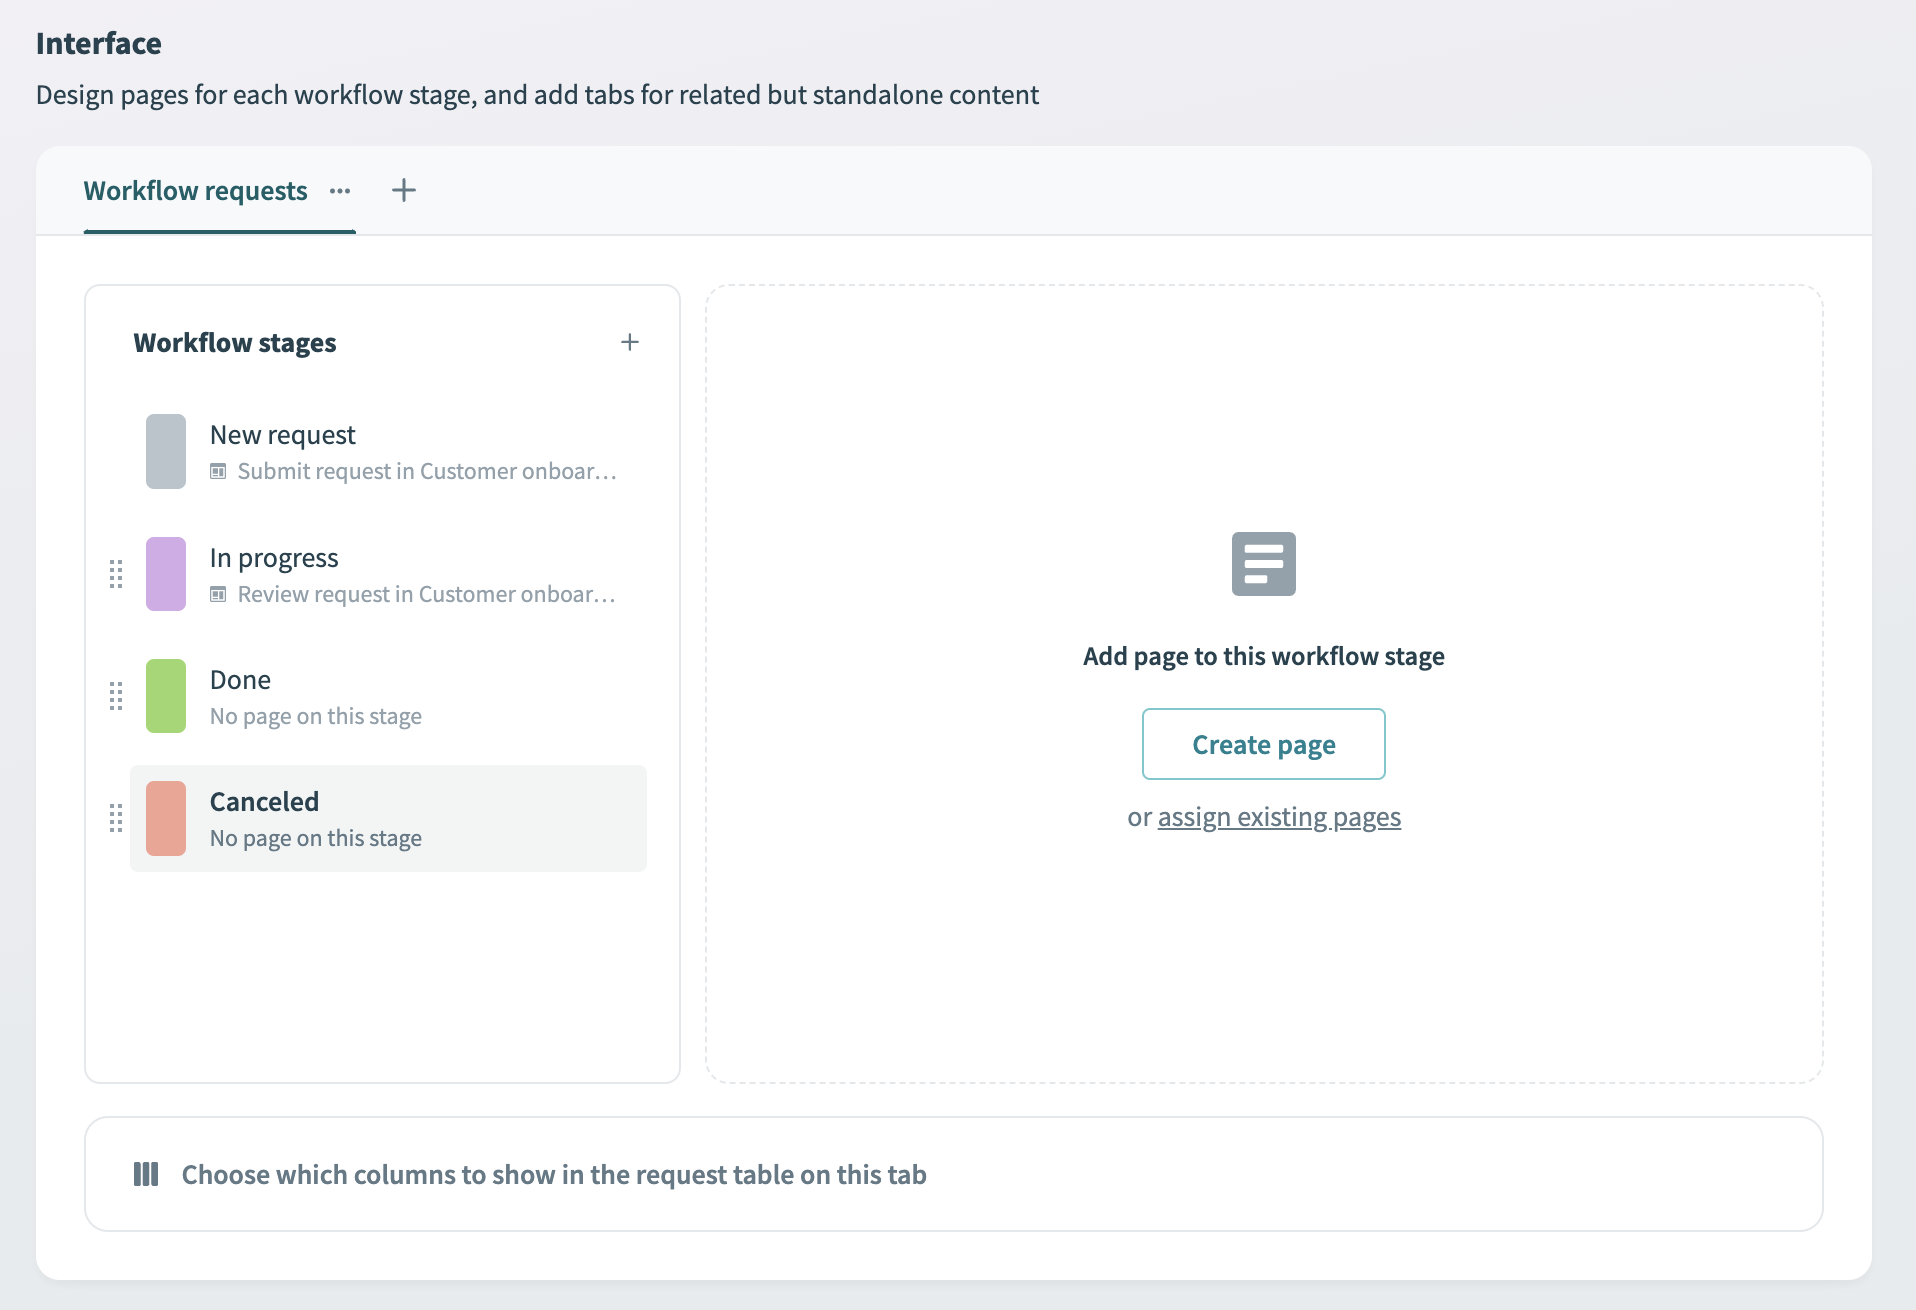Click the drag handle beside Done stage

click(x=115, y=696)
